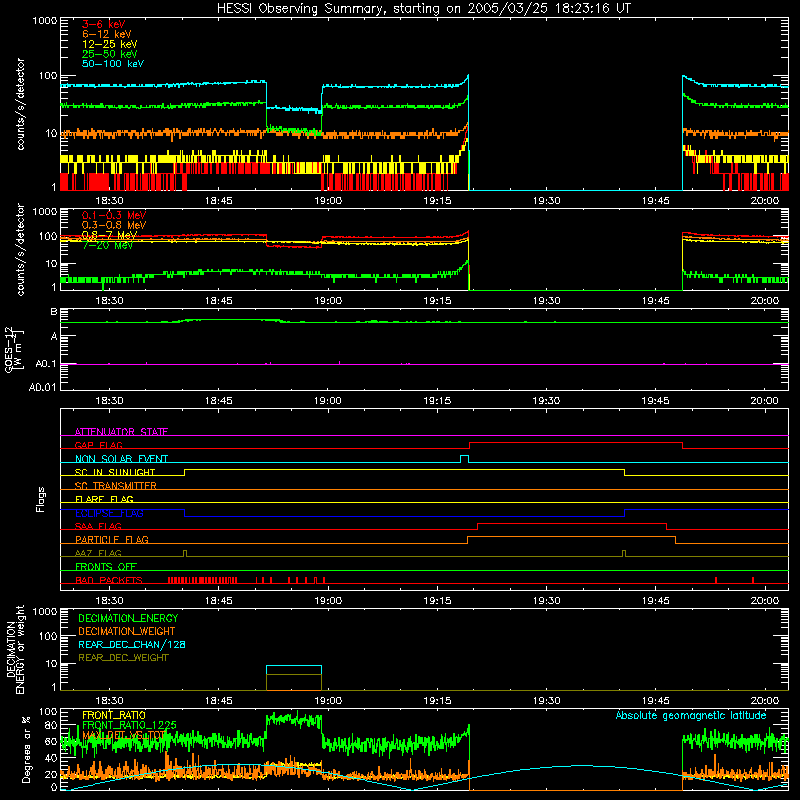The width and height of the screenshot is (800, 800).
Task: Click the 19:15 tick label under MeV panel
Action: [x=437, y=301]
